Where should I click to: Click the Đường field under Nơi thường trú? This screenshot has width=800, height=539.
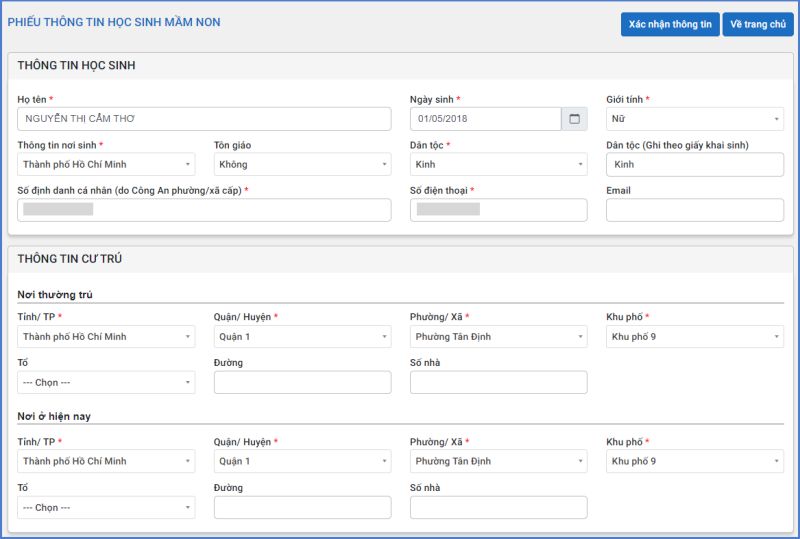click(x=302, y=383)
